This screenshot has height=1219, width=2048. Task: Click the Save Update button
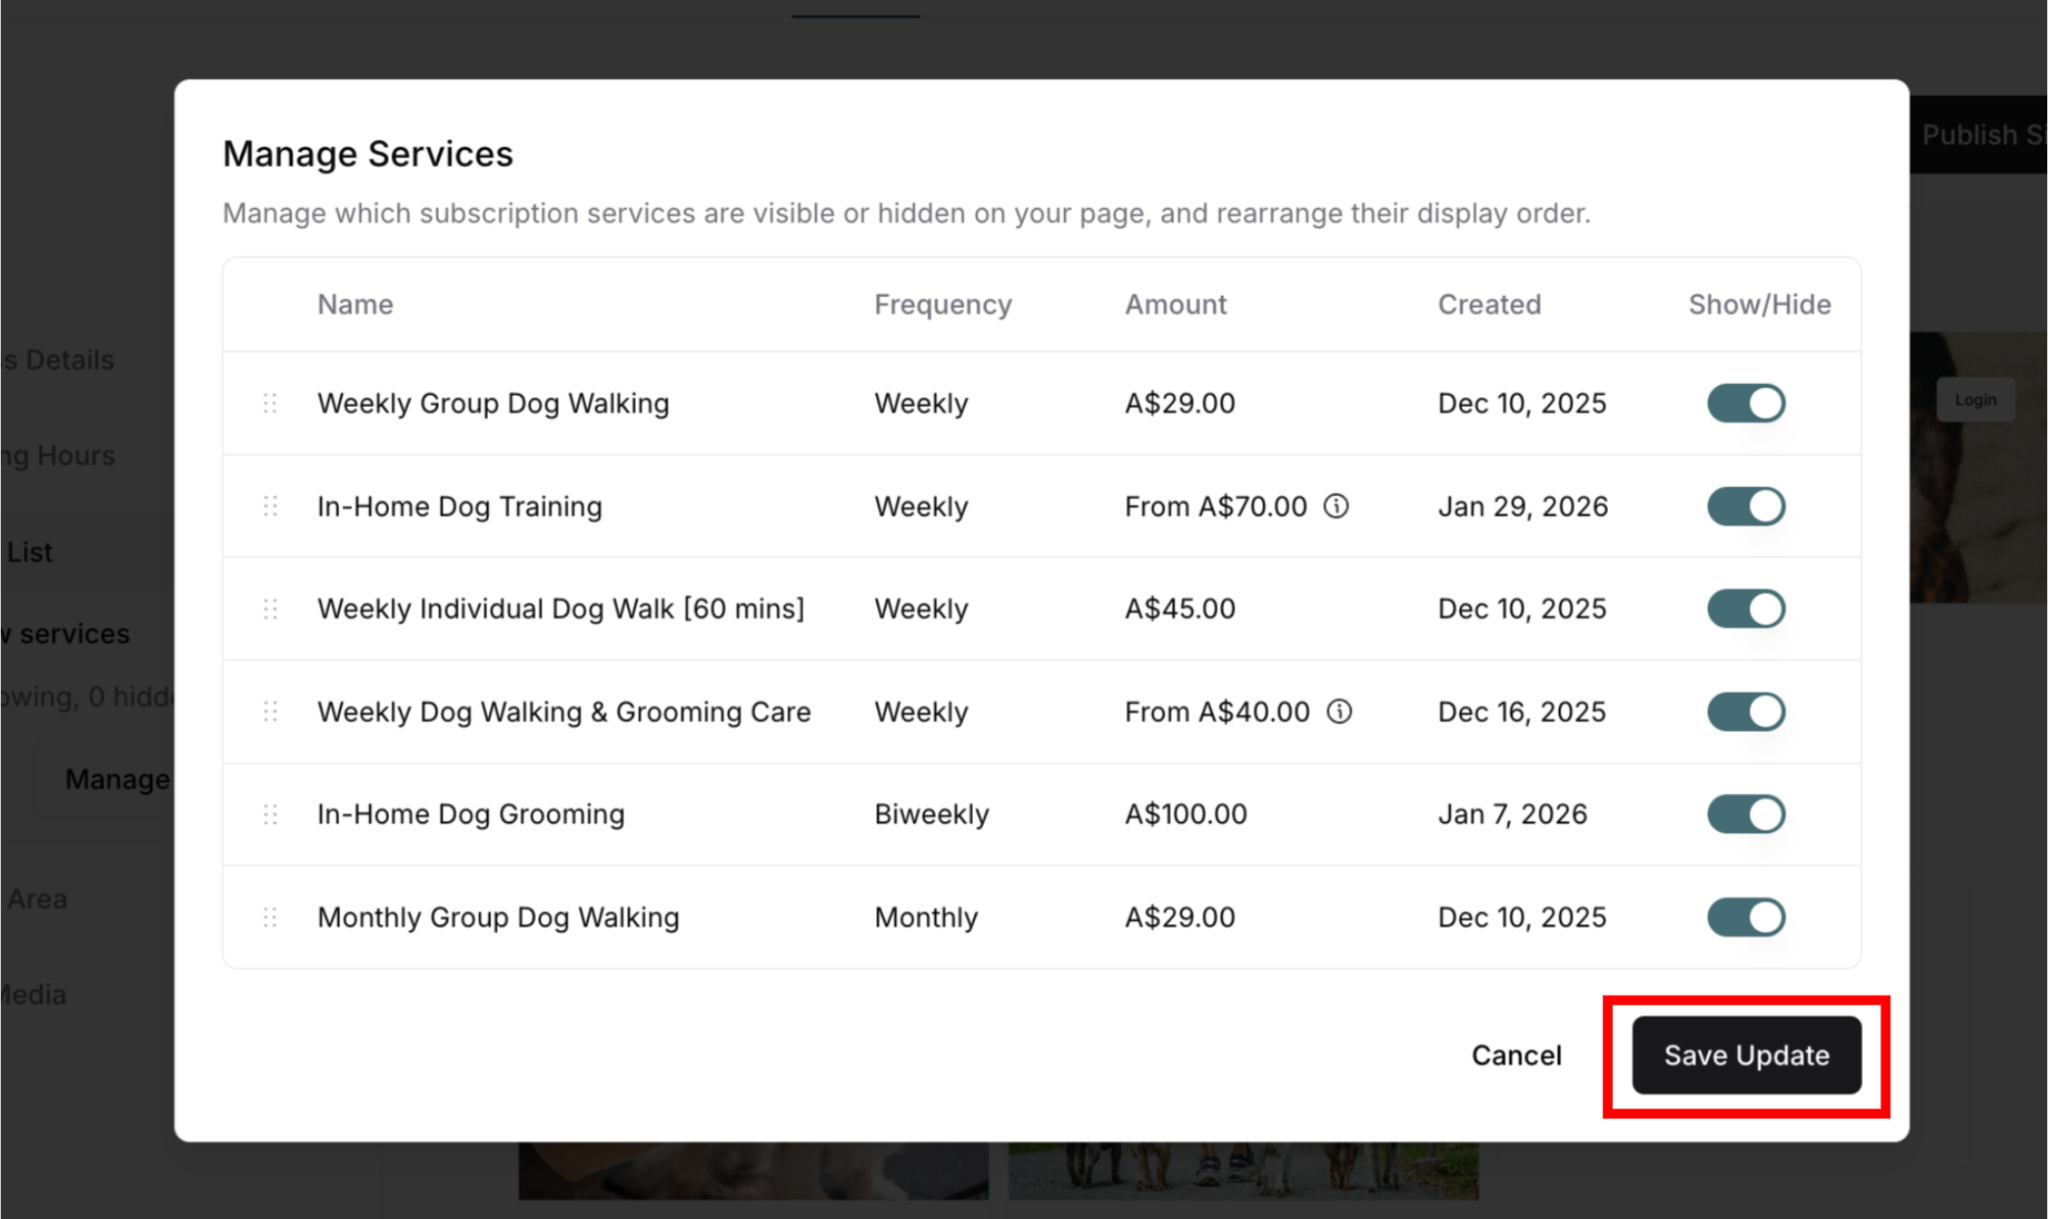click(x=1746, y=1055)
